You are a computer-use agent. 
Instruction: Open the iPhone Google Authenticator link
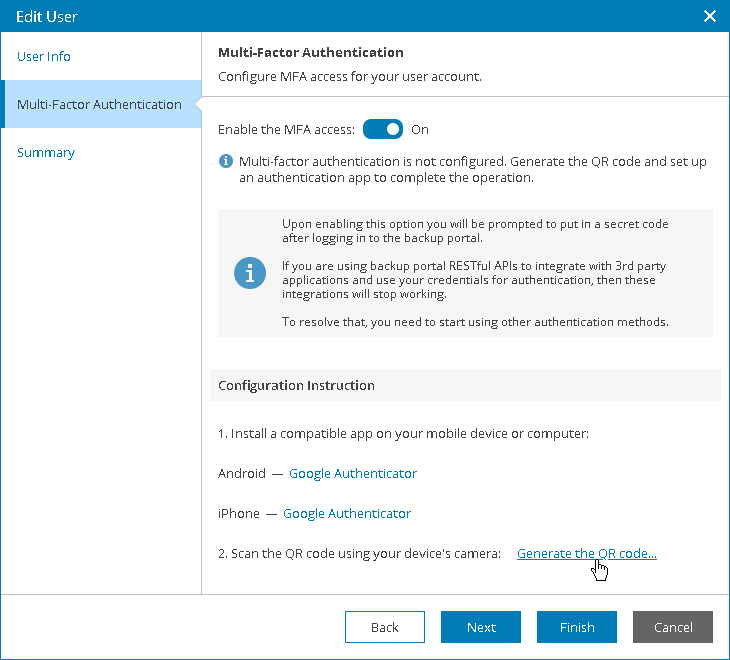click(x=347, y=513)
